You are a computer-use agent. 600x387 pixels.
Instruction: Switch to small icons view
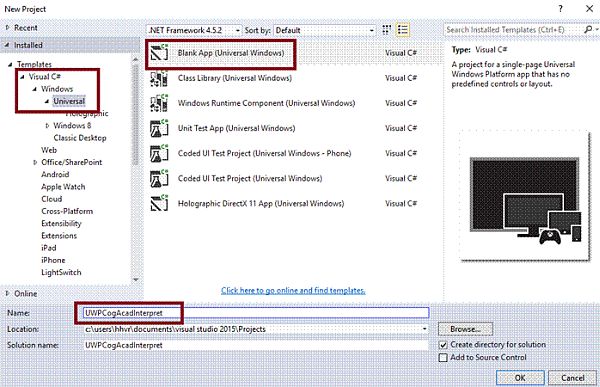pyautogui.click(x=387, y=30)
